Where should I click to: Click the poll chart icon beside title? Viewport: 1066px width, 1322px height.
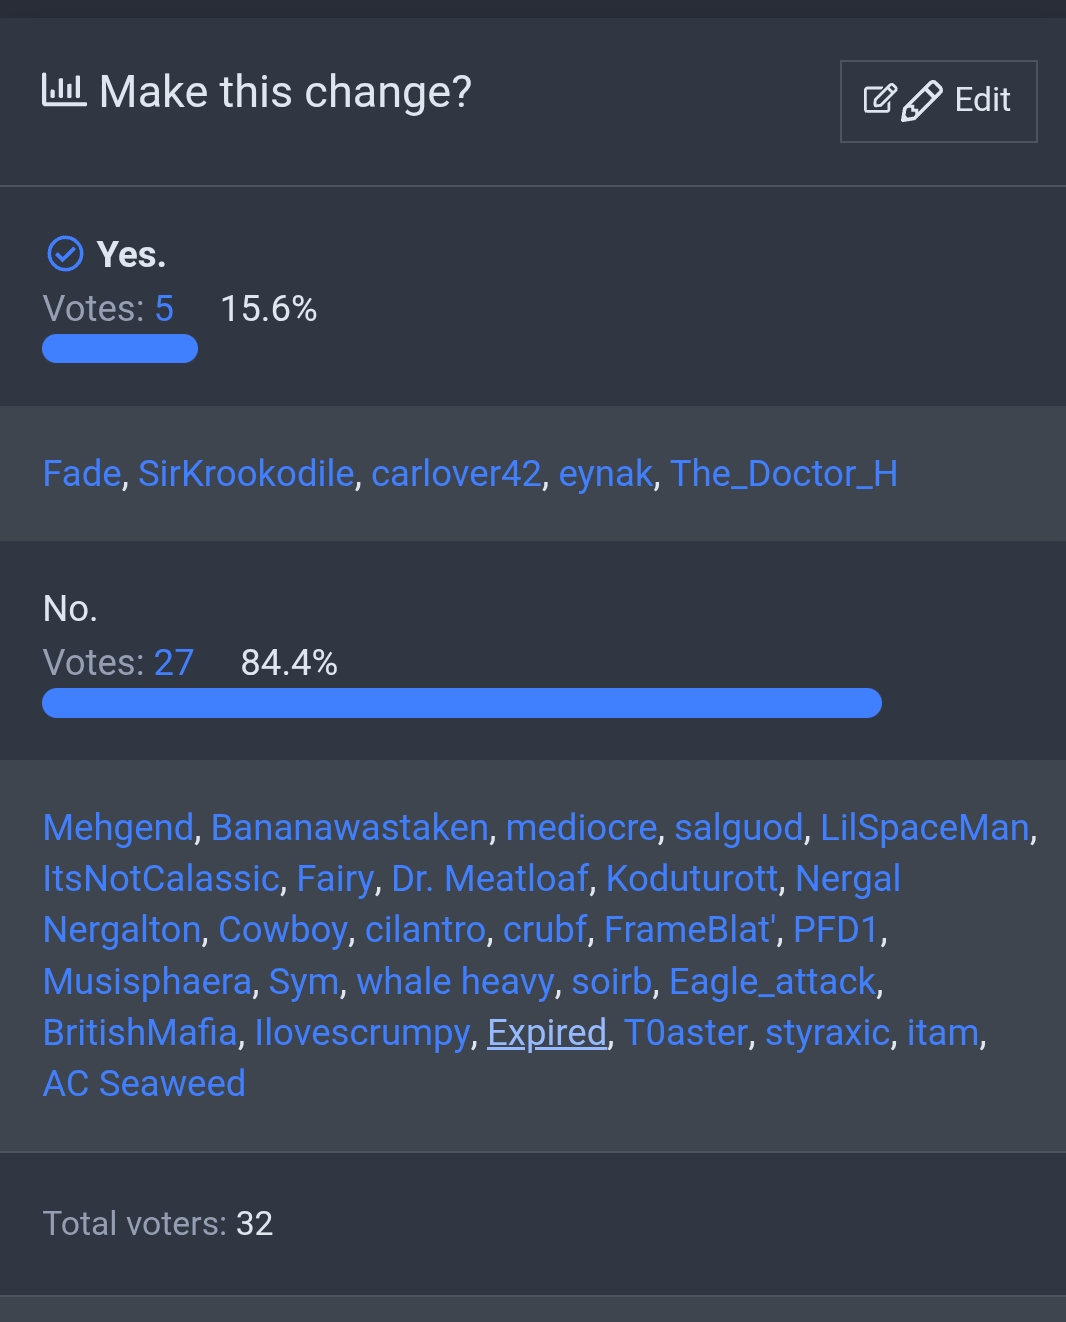click(x=64, y=91)
